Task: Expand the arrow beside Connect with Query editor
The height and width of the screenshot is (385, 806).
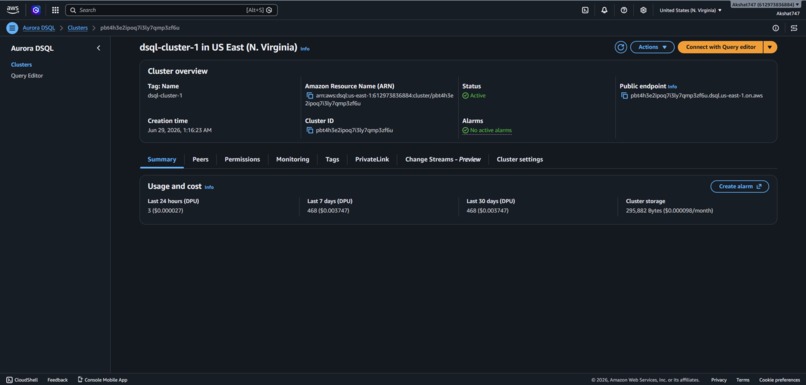Action: click(x=770, y=47)
